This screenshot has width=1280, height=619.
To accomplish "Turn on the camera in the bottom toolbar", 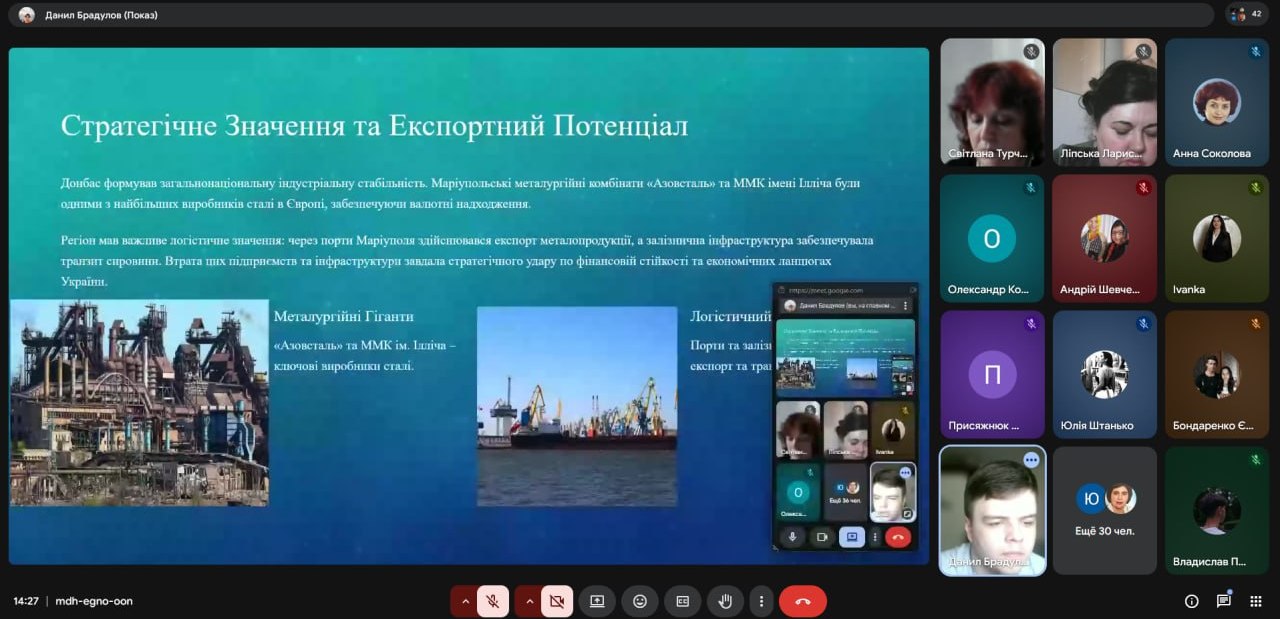I will coord(557,601).
